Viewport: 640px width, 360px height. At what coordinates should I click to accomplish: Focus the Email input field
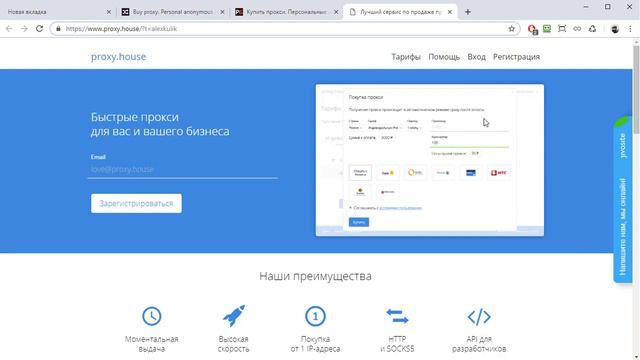182,169
